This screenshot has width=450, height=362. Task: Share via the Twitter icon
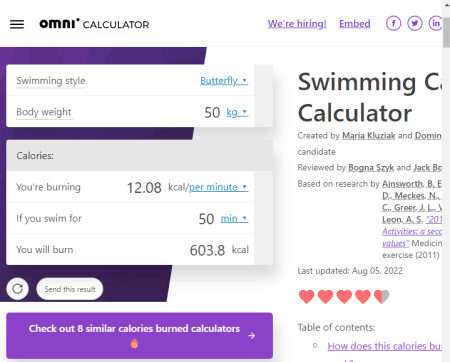pos(415,23)
